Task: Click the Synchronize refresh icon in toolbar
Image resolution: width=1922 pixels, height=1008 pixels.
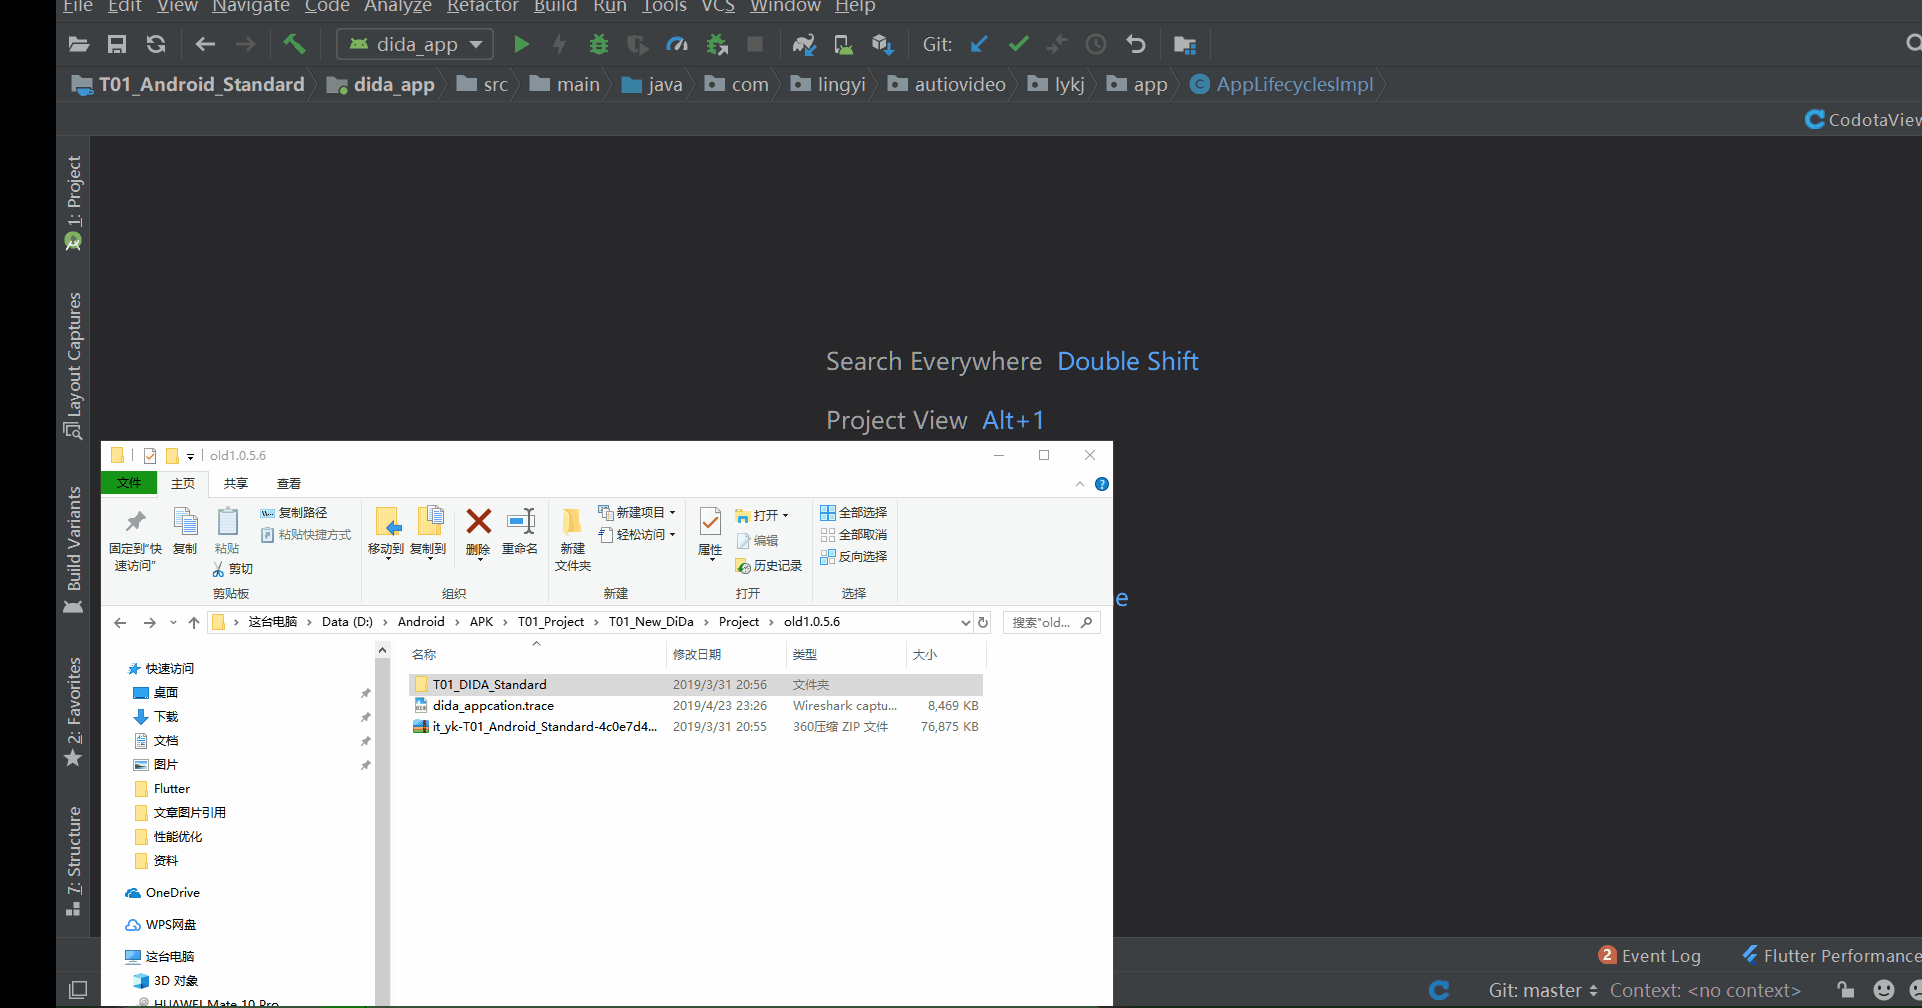Action: [x=156, y=44]
